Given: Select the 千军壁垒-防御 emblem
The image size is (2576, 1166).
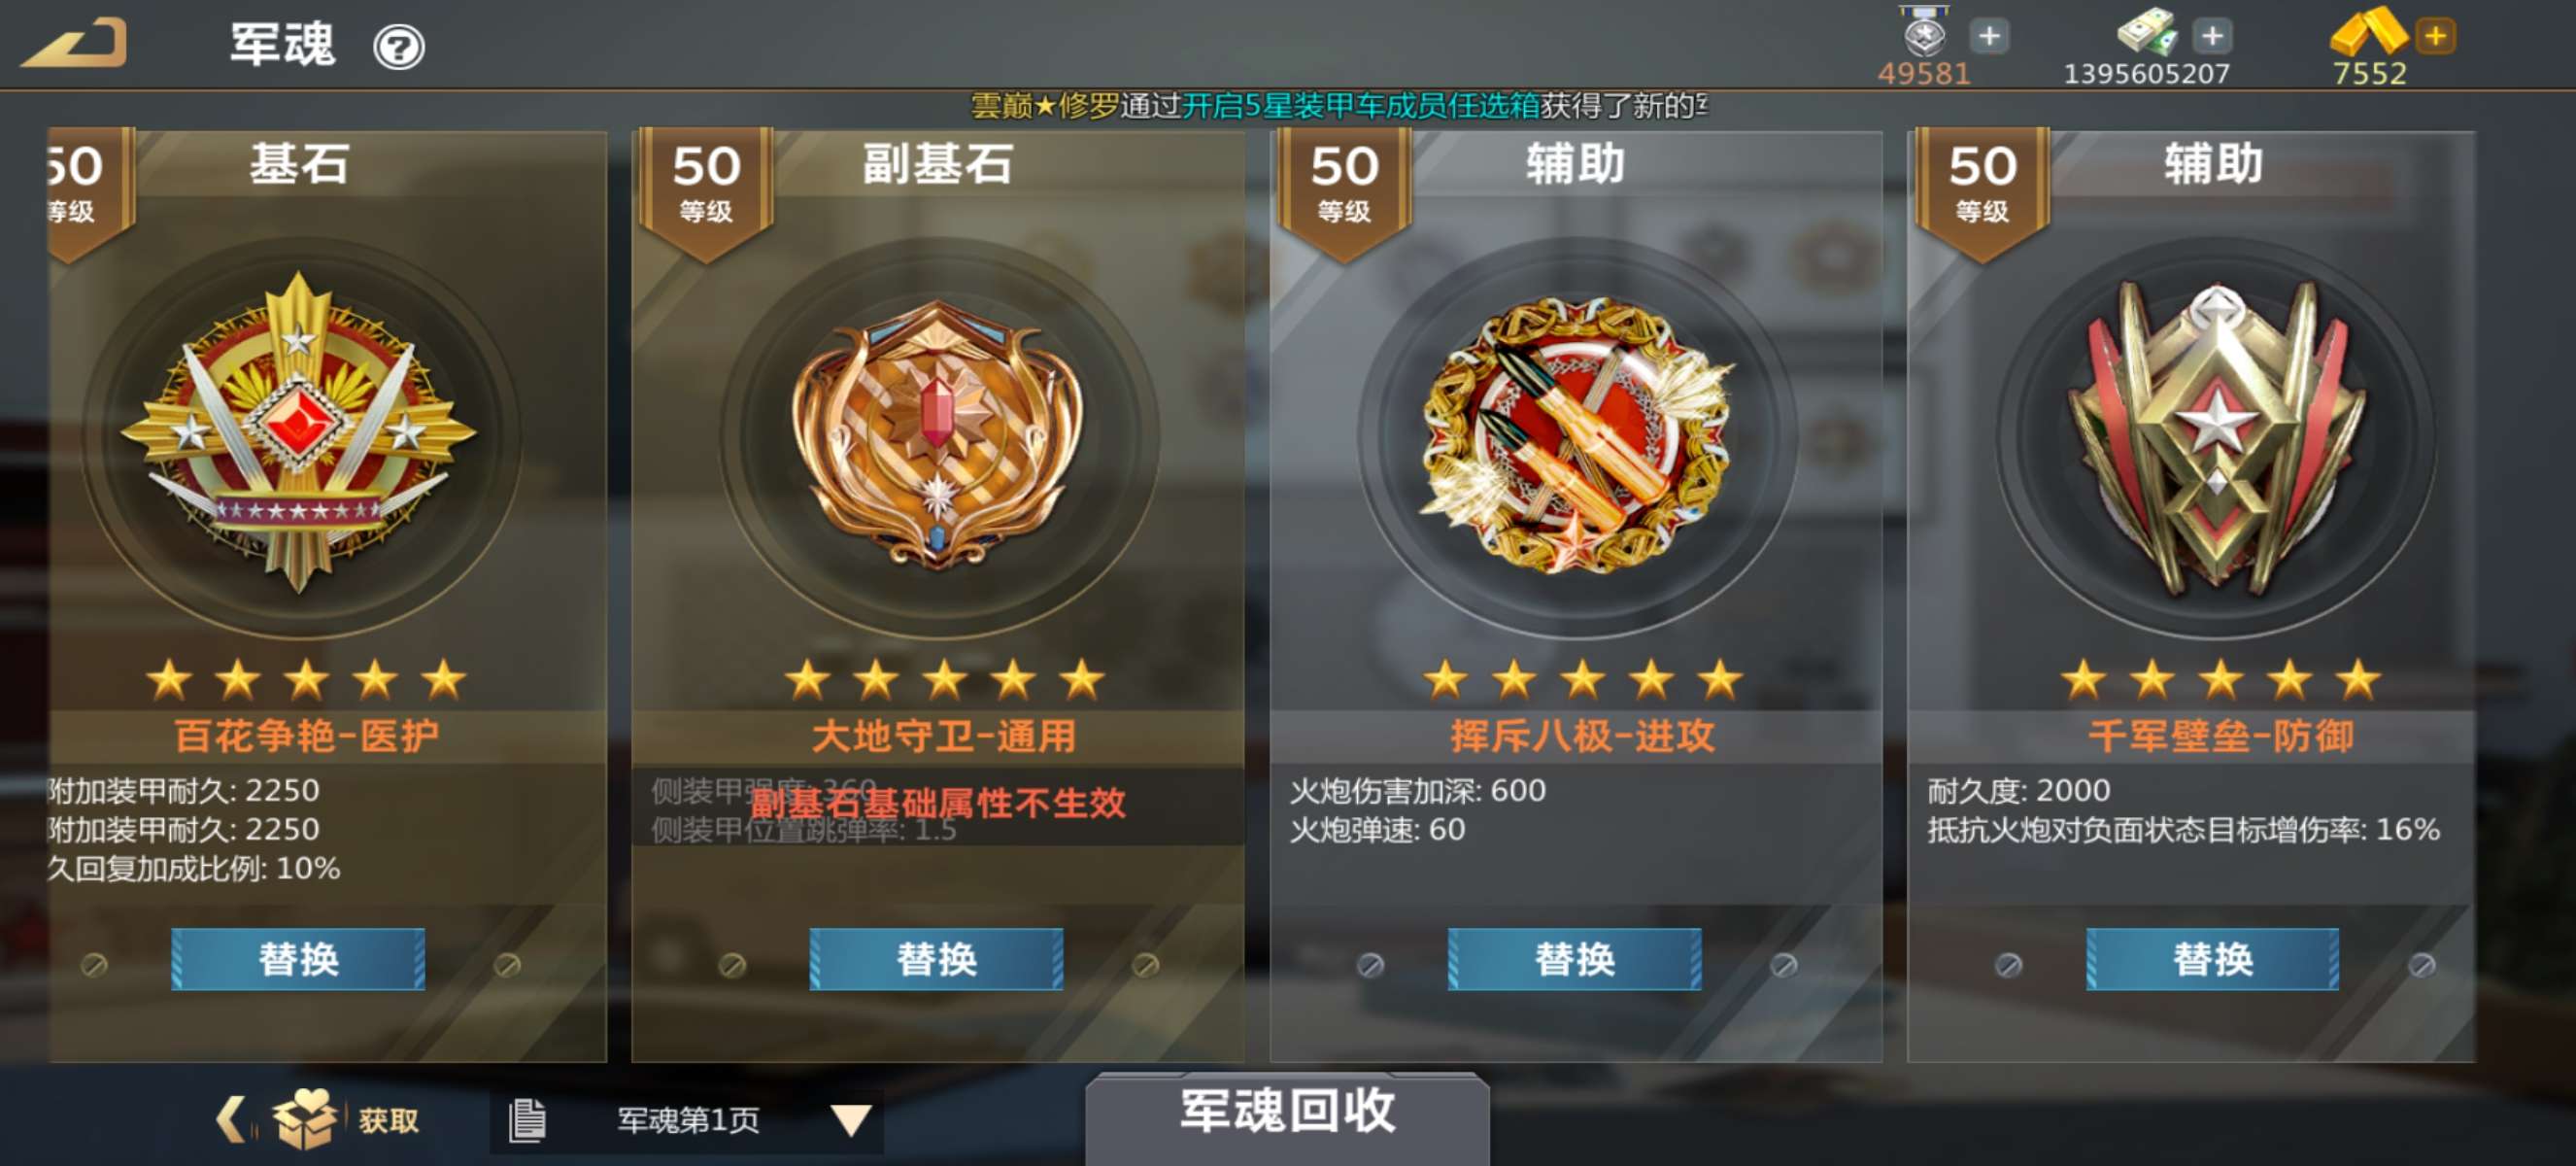Looking at the screenshot, I should tap(2216, 436).
